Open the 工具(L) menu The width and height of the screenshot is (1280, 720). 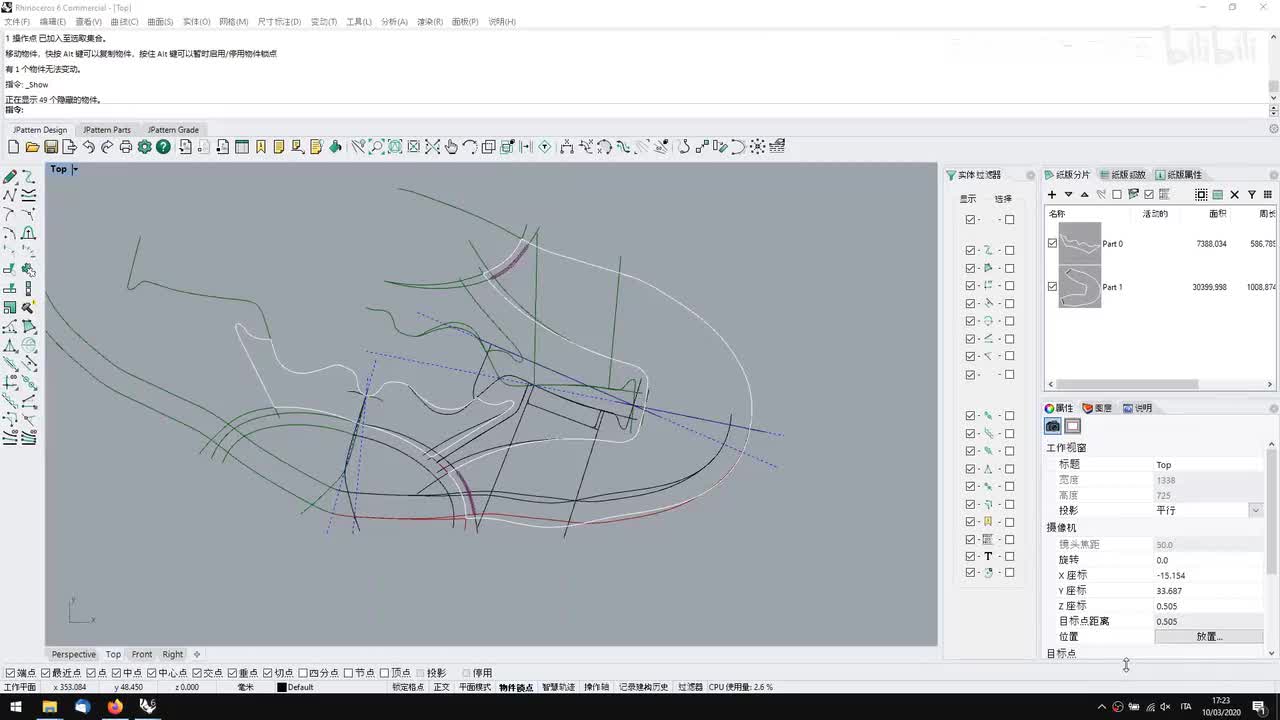[358, 21]
